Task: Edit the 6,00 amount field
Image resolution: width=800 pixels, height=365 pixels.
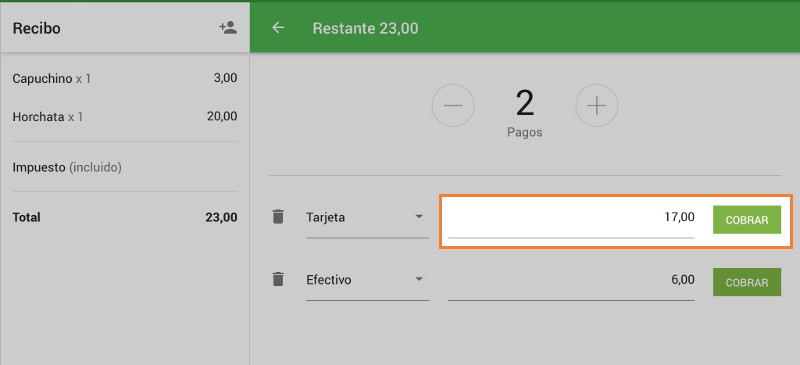Action: pyautogui.click(x=571, y=281)
